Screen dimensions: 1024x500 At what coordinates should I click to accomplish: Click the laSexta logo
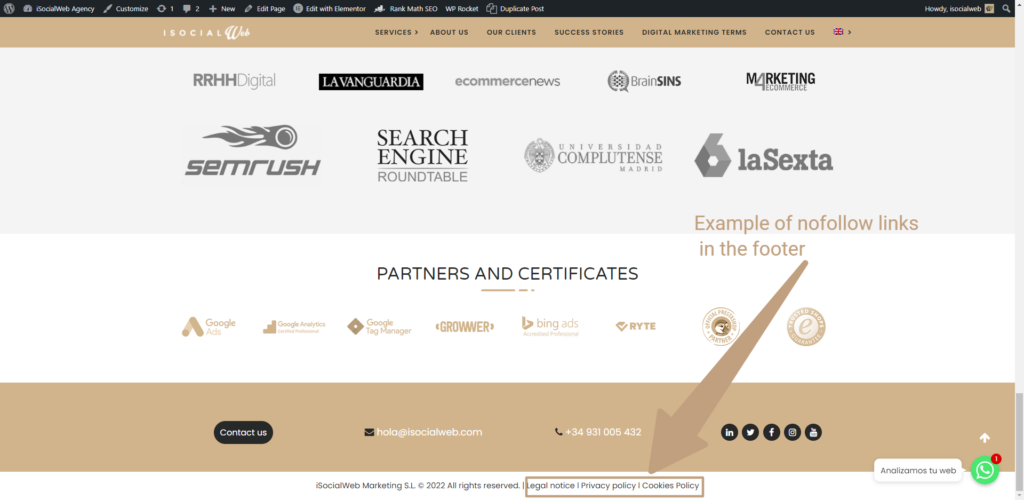tap(763, 155)
